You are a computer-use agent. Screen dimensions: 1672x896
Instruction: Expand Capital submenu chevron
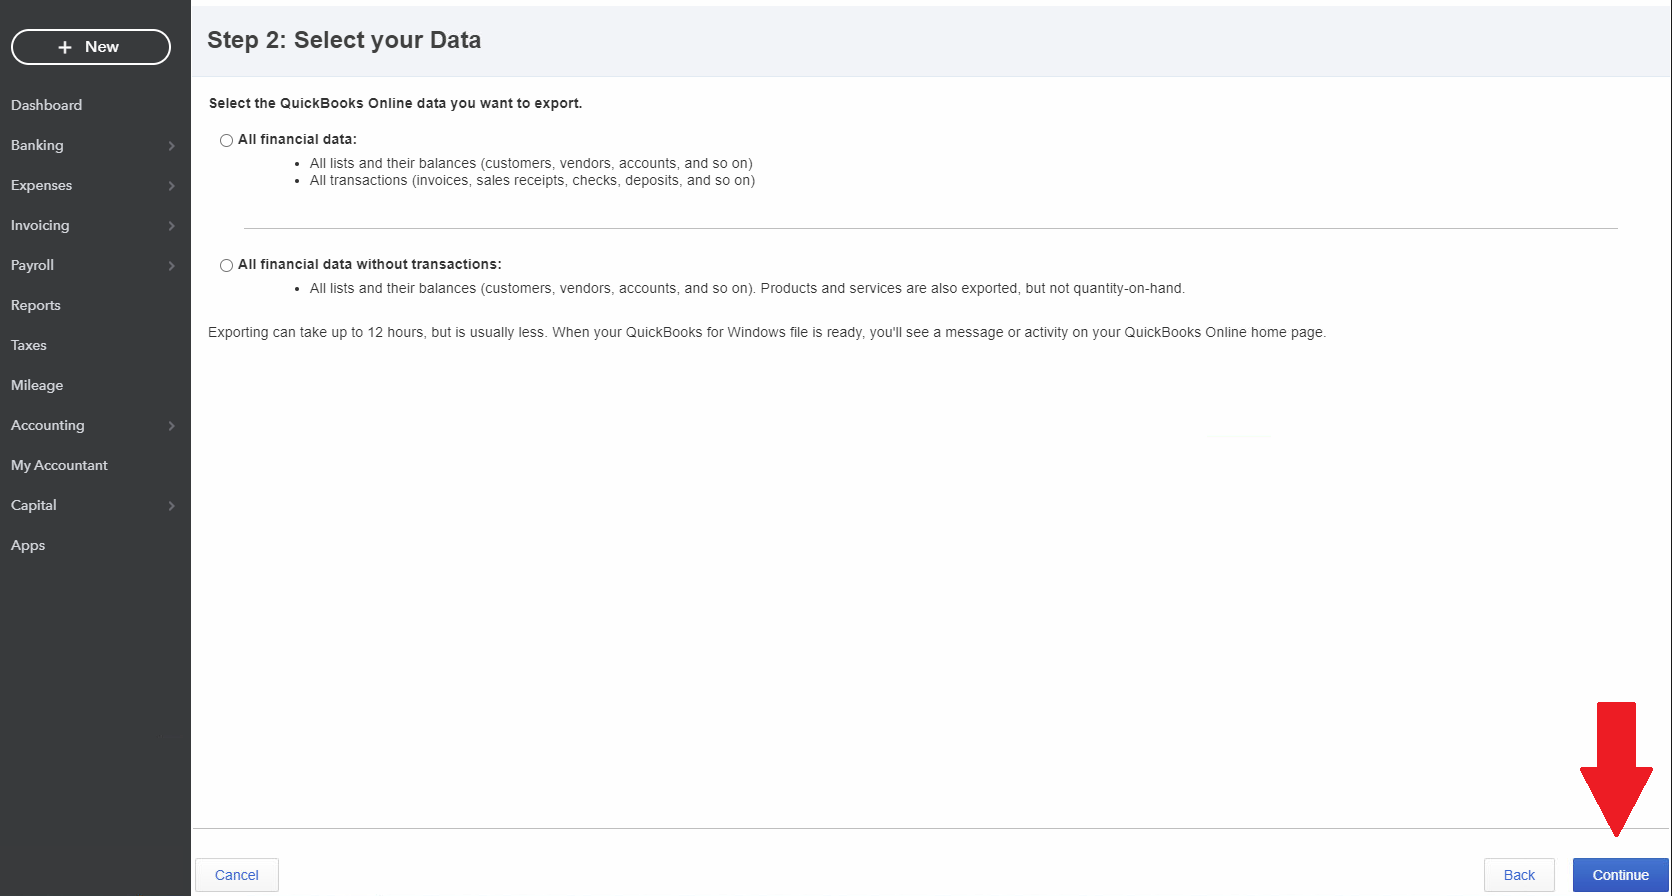click(172, 506)
